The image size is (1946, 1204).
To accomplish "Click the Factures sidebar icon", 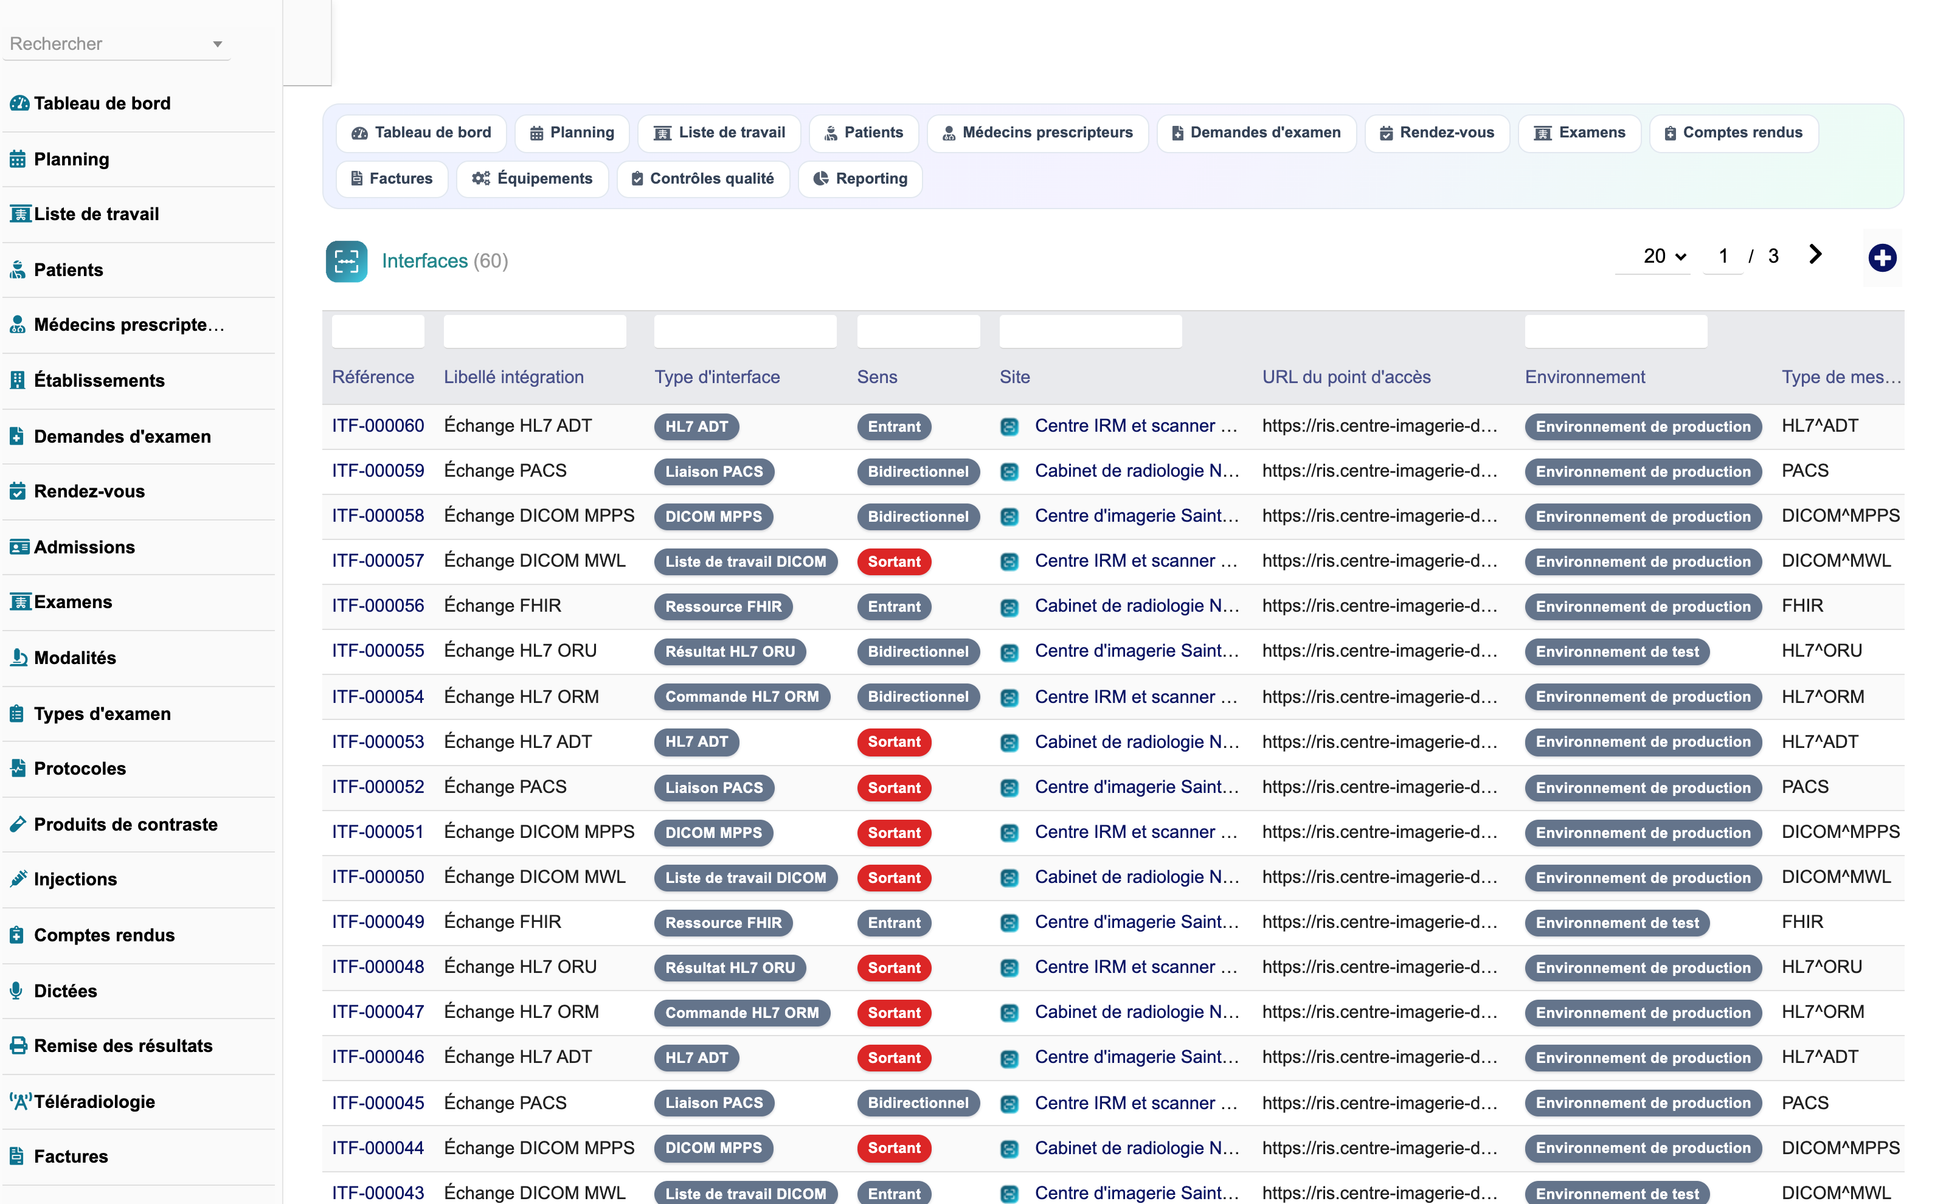I will pos(17,1157).
